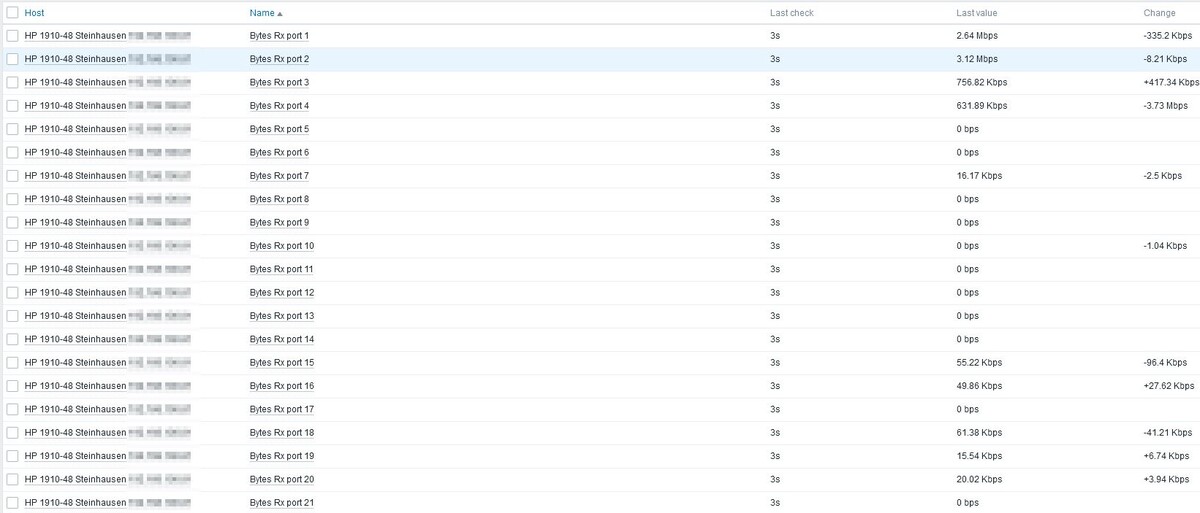Sort by Name column header

click(261, 13)
